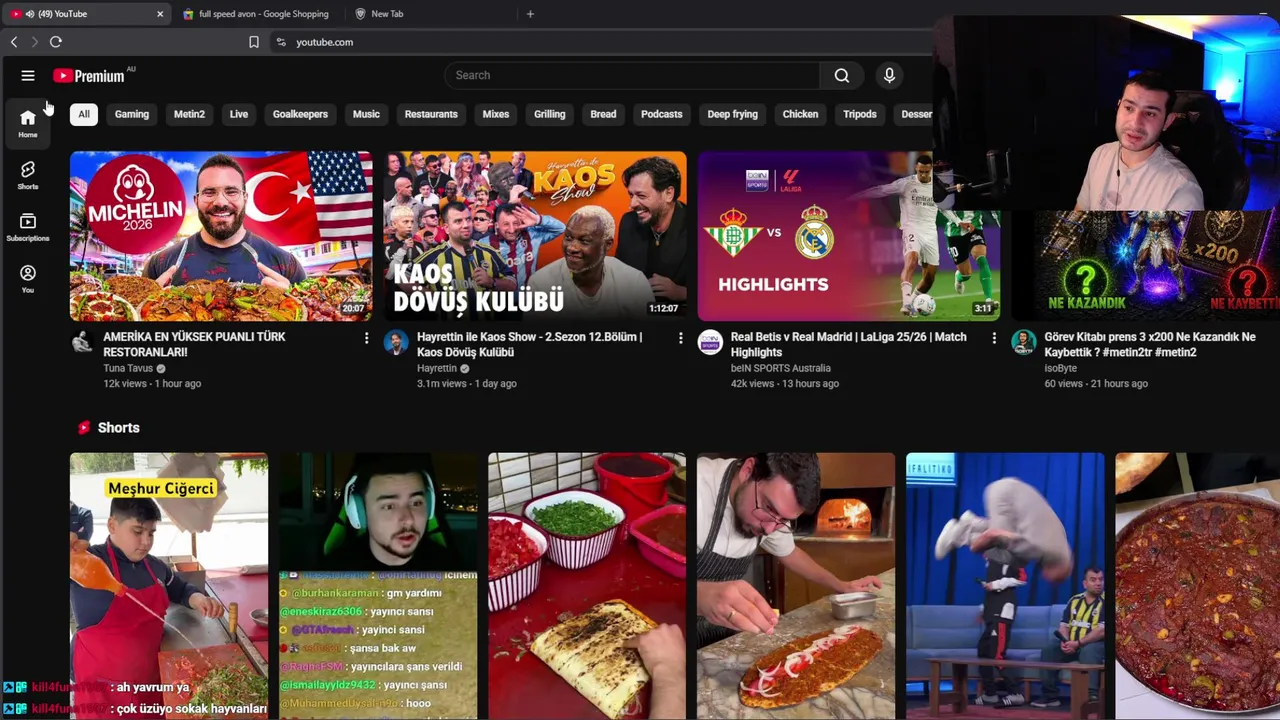Open the Ne Kazandık Metin2 thumbnail
This screenshot has width=1280, height=720.
pyautogui.click(x=1146, y=266)
